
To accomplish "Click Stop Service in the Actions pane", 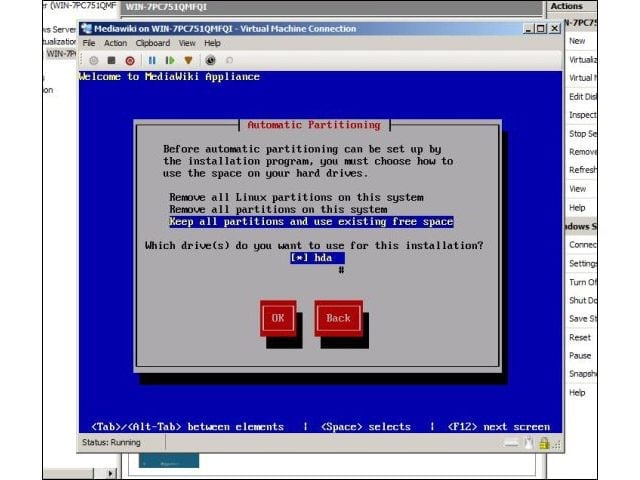I will pyautogui.click(x=582, y=134).
